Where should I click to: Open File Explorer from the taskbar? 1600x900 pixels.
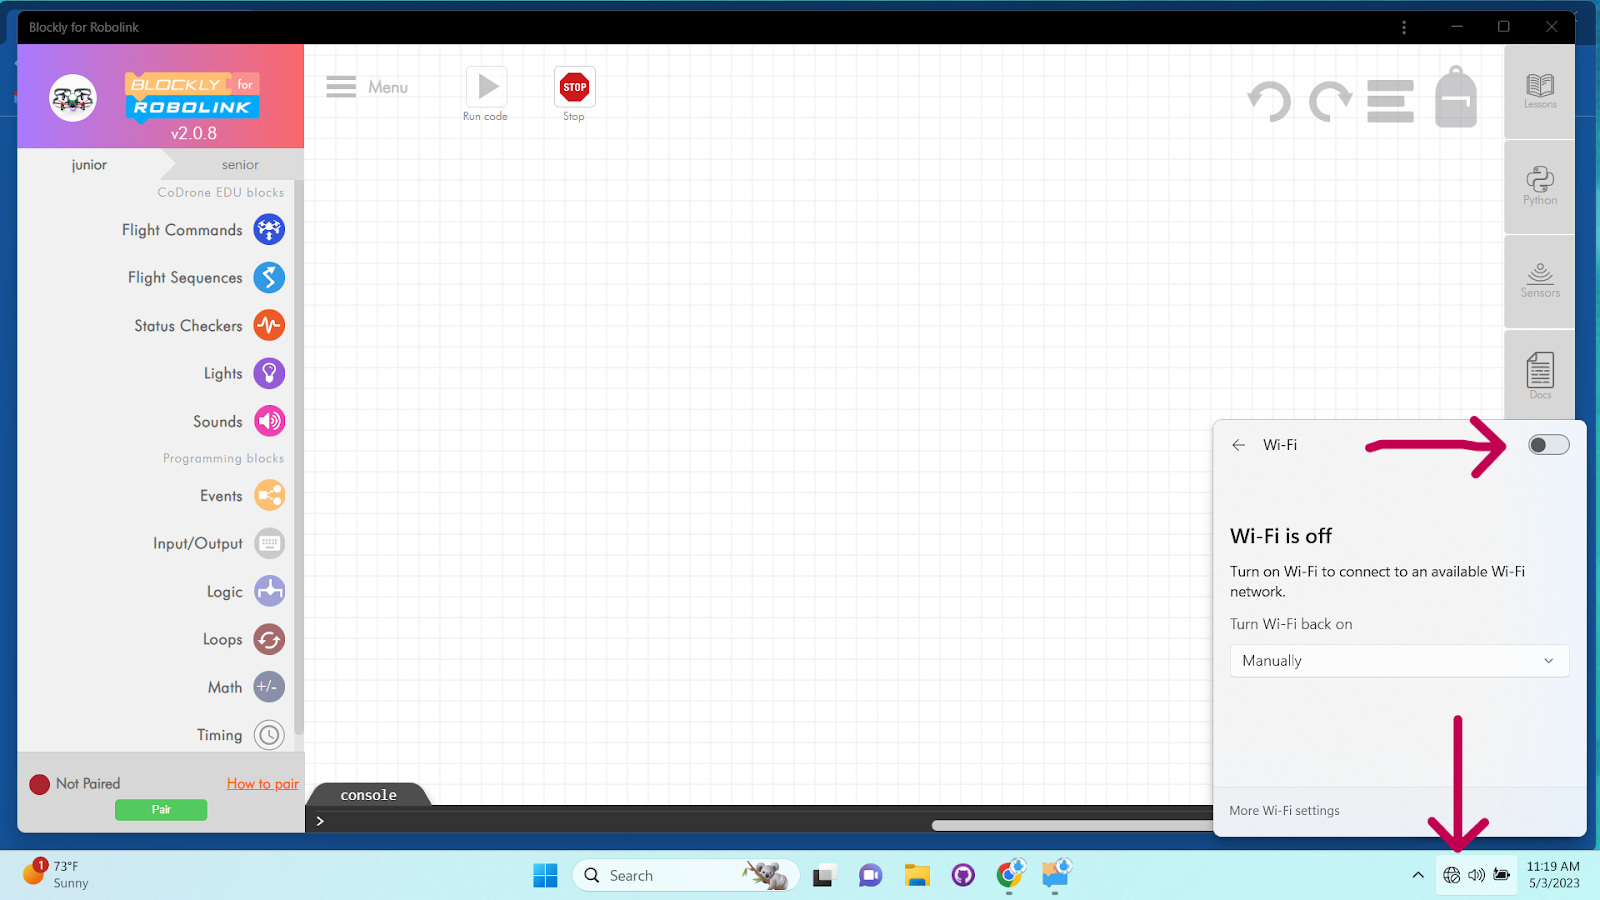(917, 876)
